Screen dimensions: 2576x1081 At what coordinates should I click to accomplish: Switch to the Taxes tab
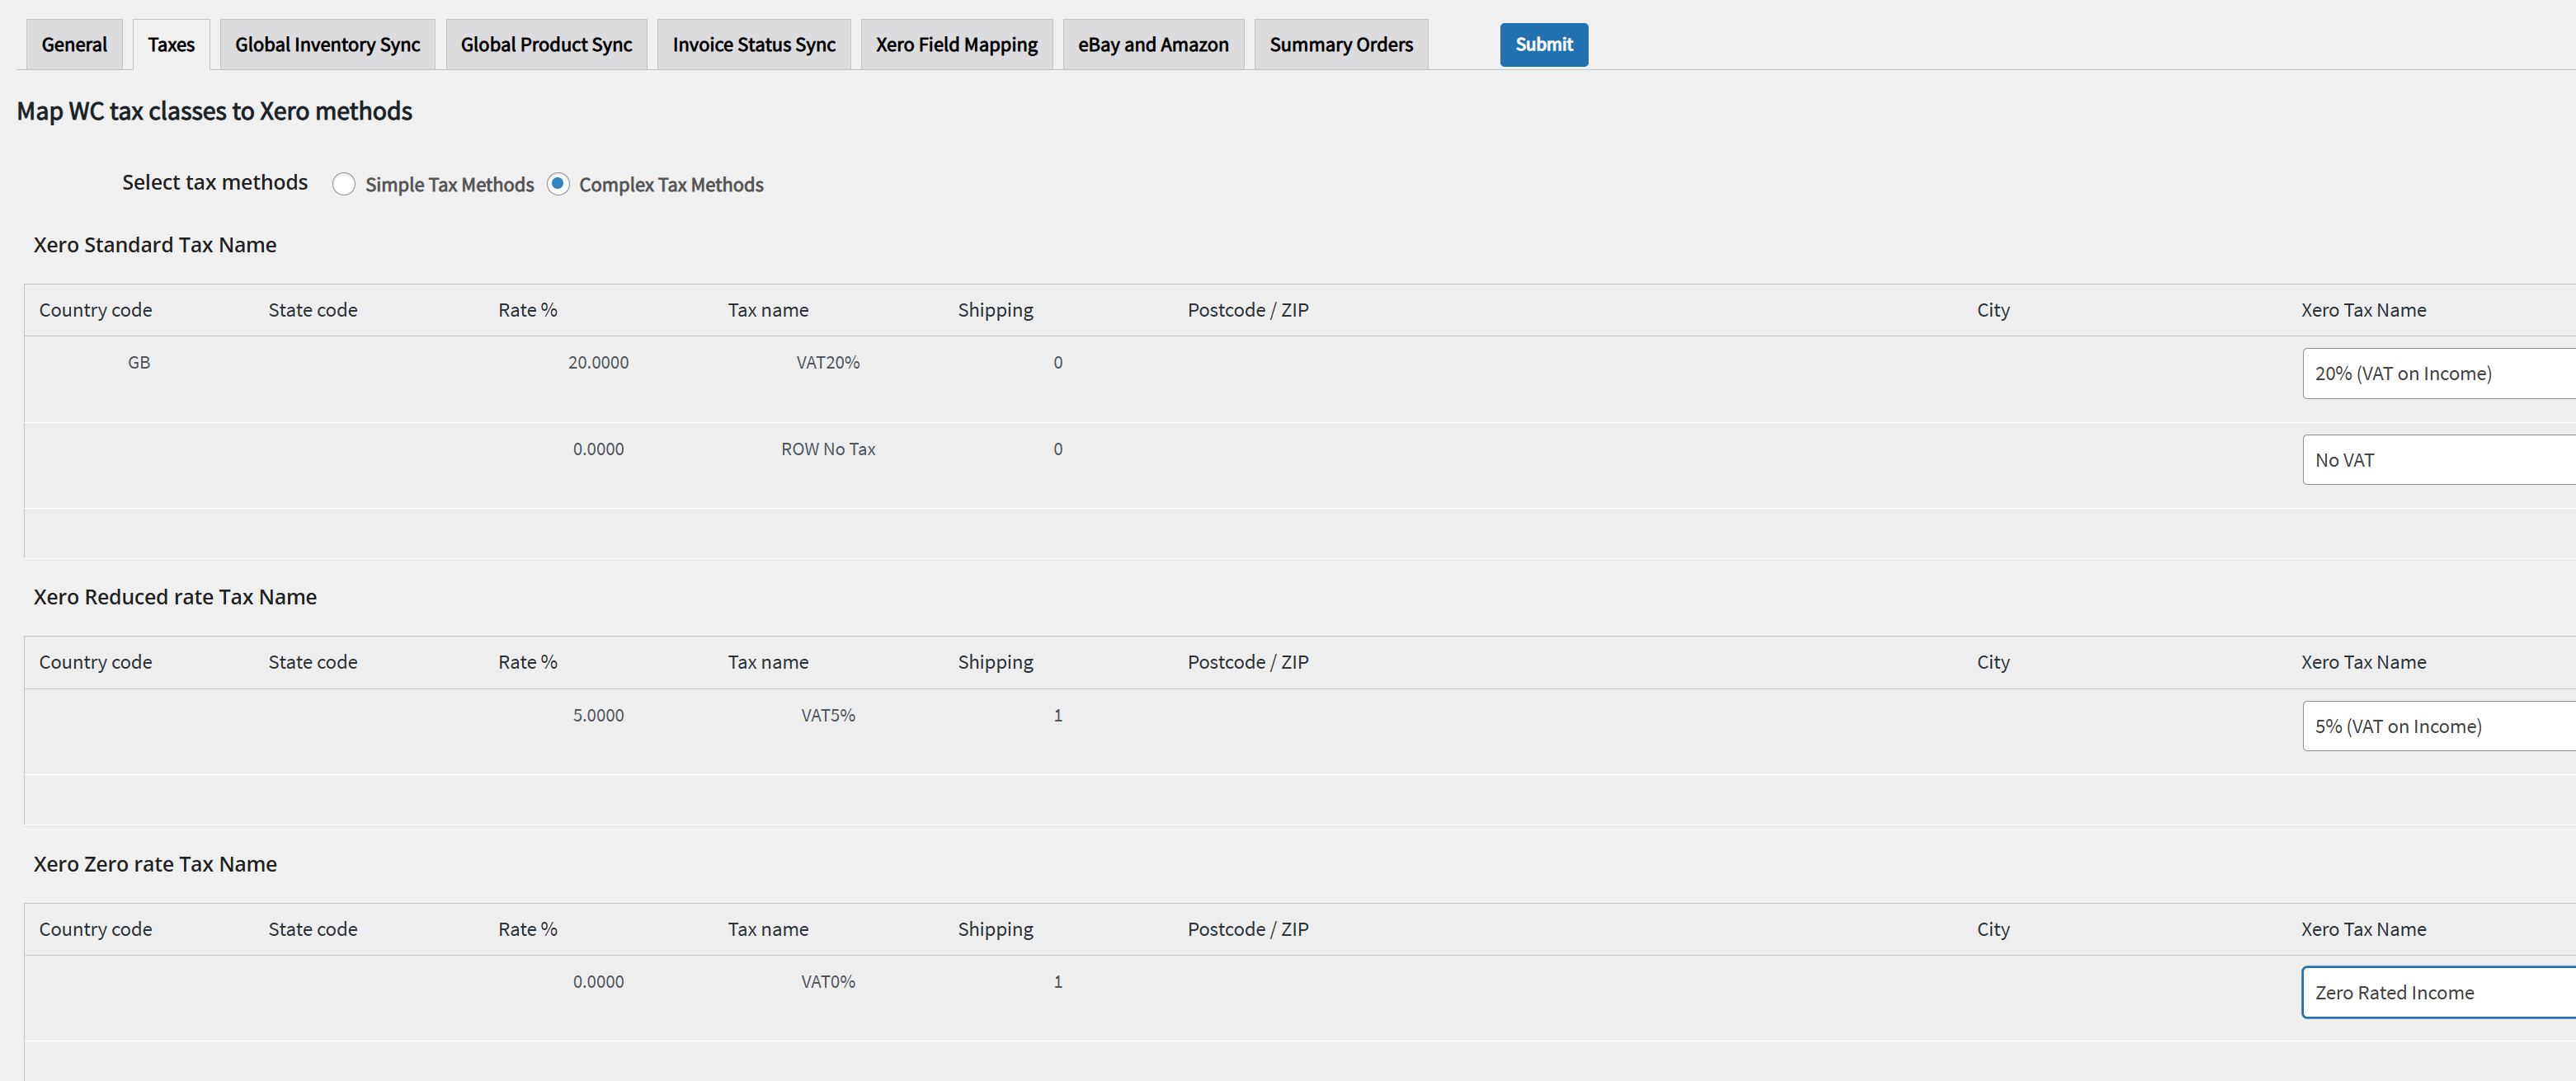171,45
